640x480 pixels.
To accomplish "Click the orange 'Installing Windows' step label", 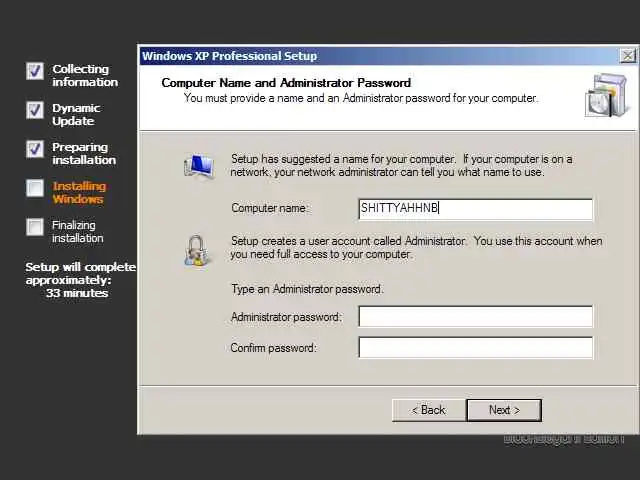I will click(79, 193).
